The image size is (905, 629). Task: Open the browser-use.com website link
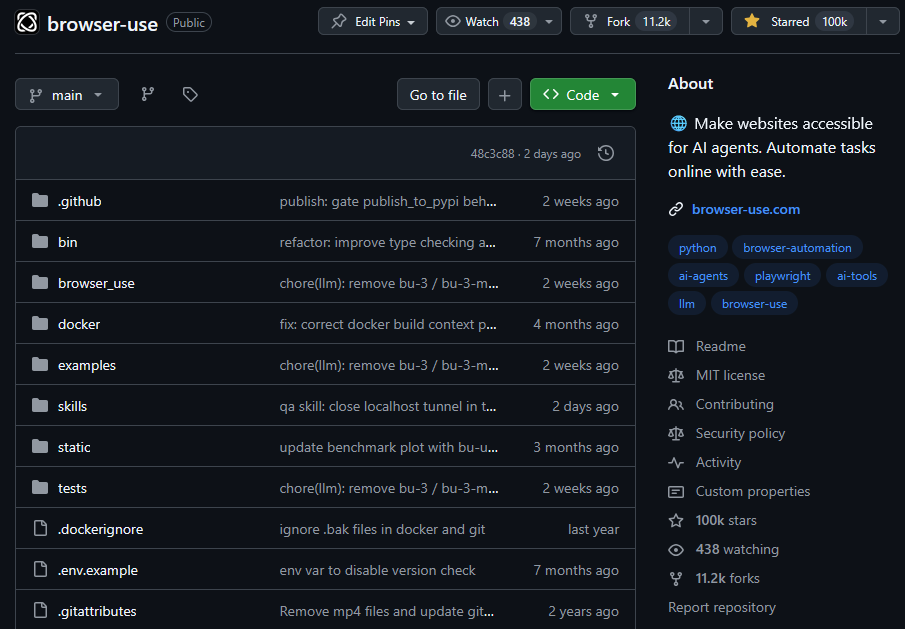tap(746, 209)
